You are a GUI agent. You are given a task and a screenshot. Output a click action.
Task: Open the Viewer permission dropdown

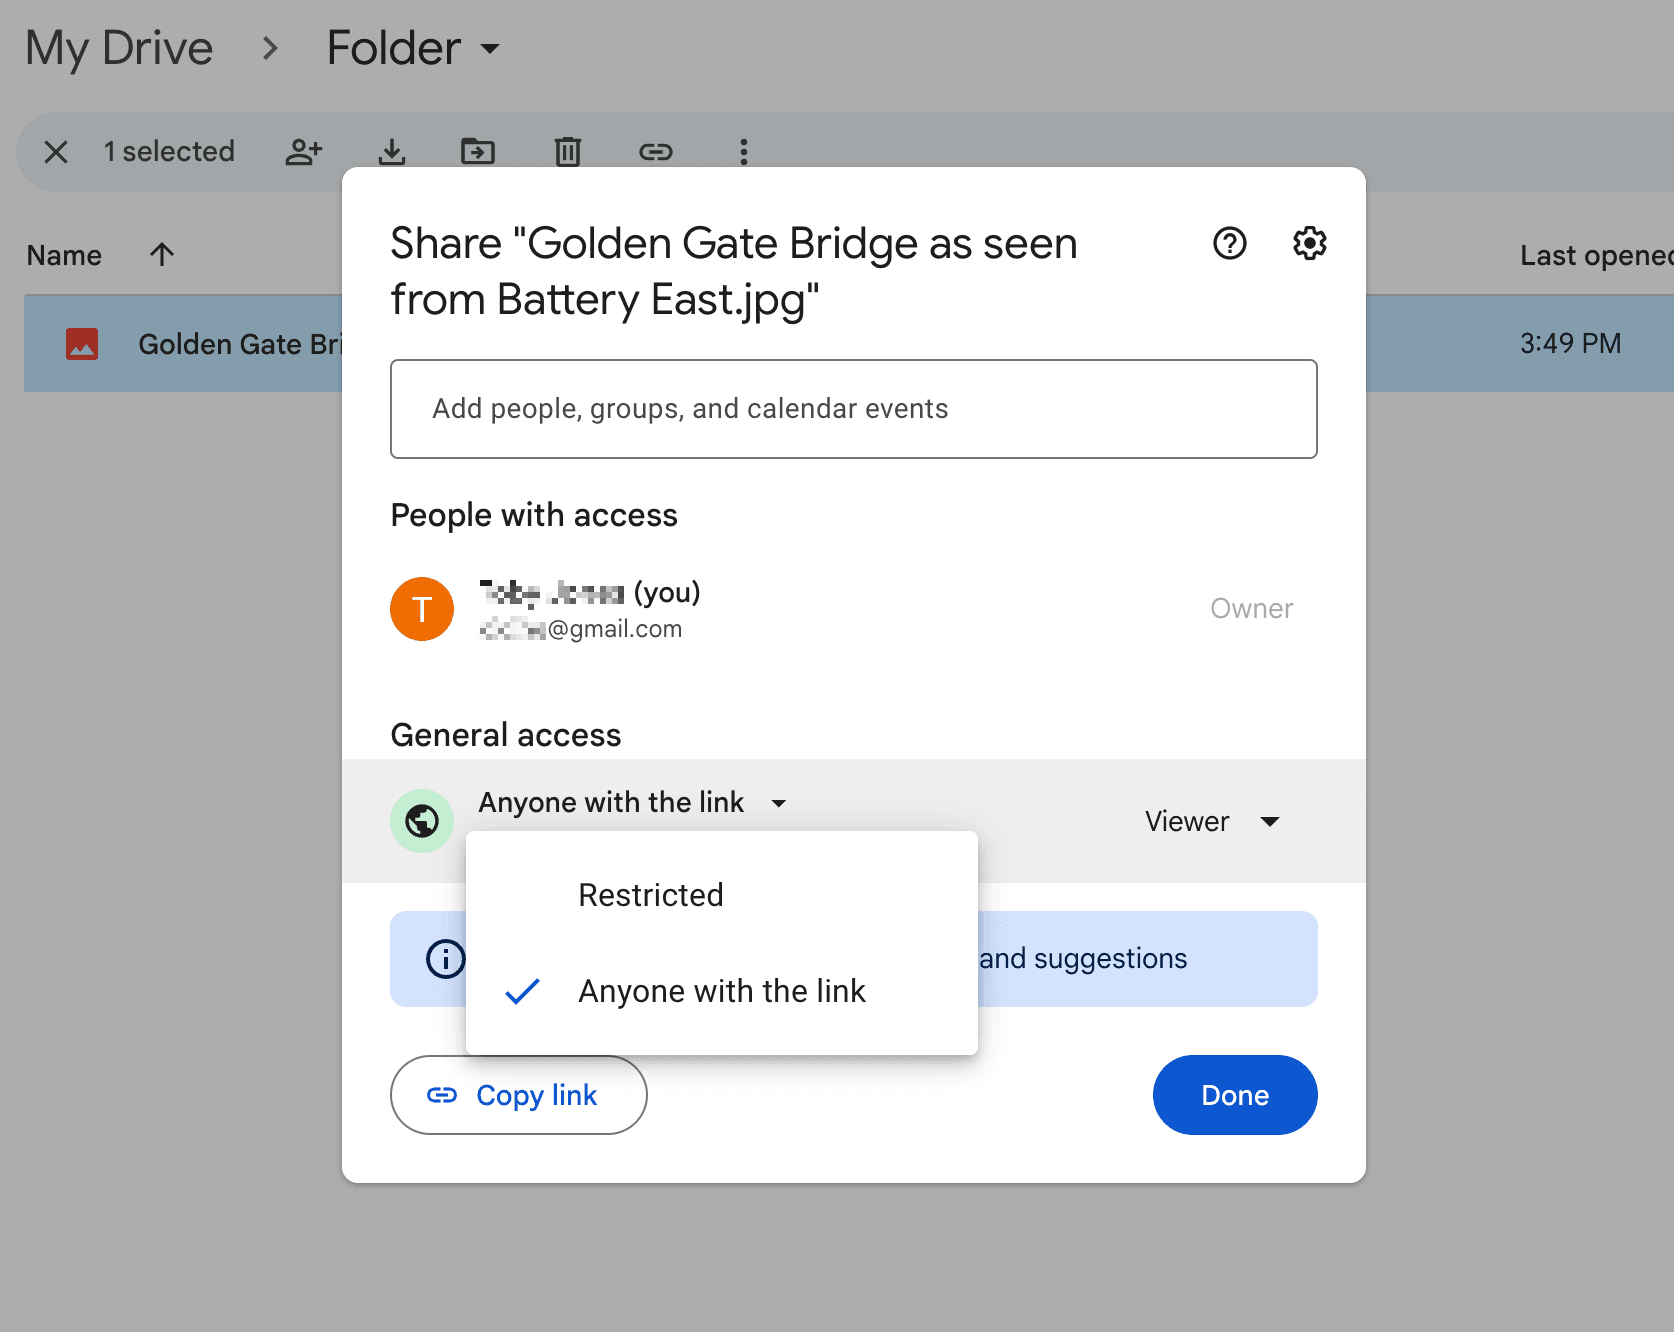tap(1211, 821)
